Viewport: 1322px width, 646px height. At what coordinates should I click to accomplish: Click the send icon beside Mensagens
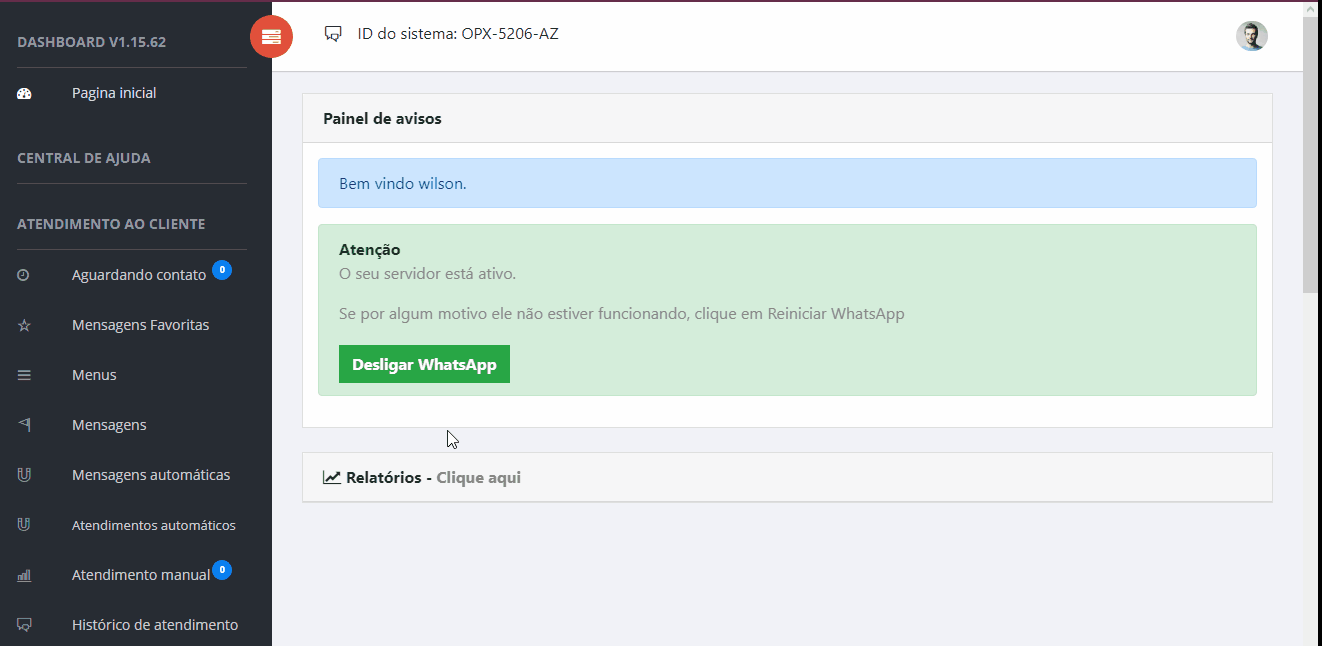pyautogui.click(x=25, y=425)
